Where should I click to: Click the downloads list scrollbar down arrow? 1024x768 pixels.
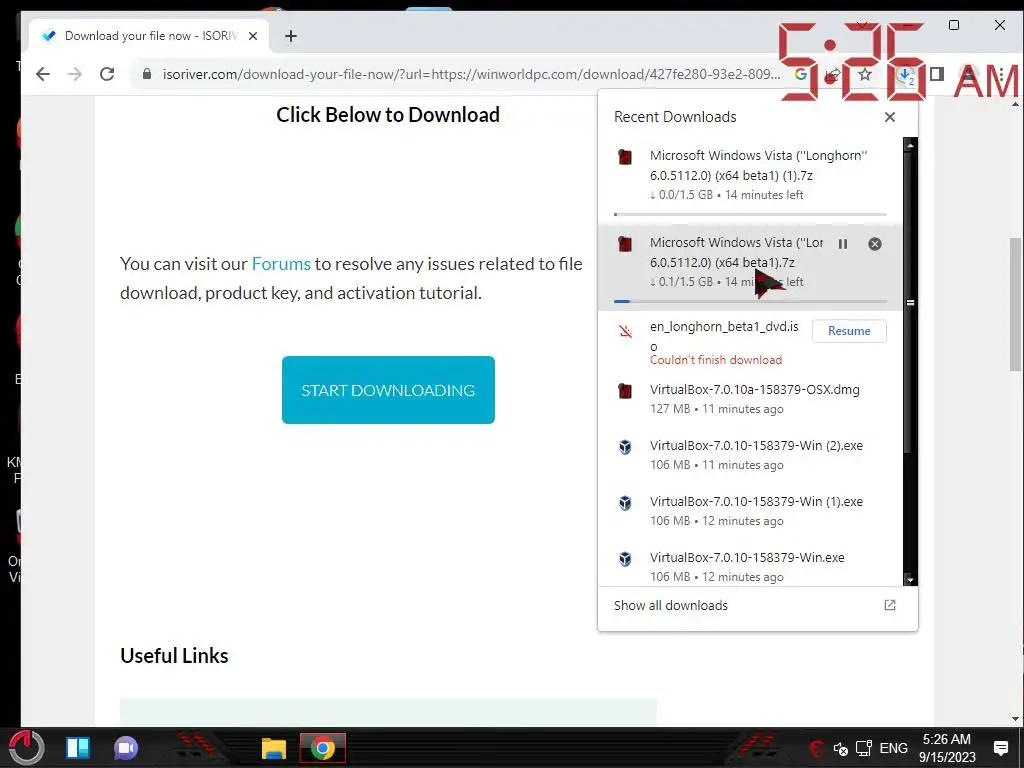(910, 580)
